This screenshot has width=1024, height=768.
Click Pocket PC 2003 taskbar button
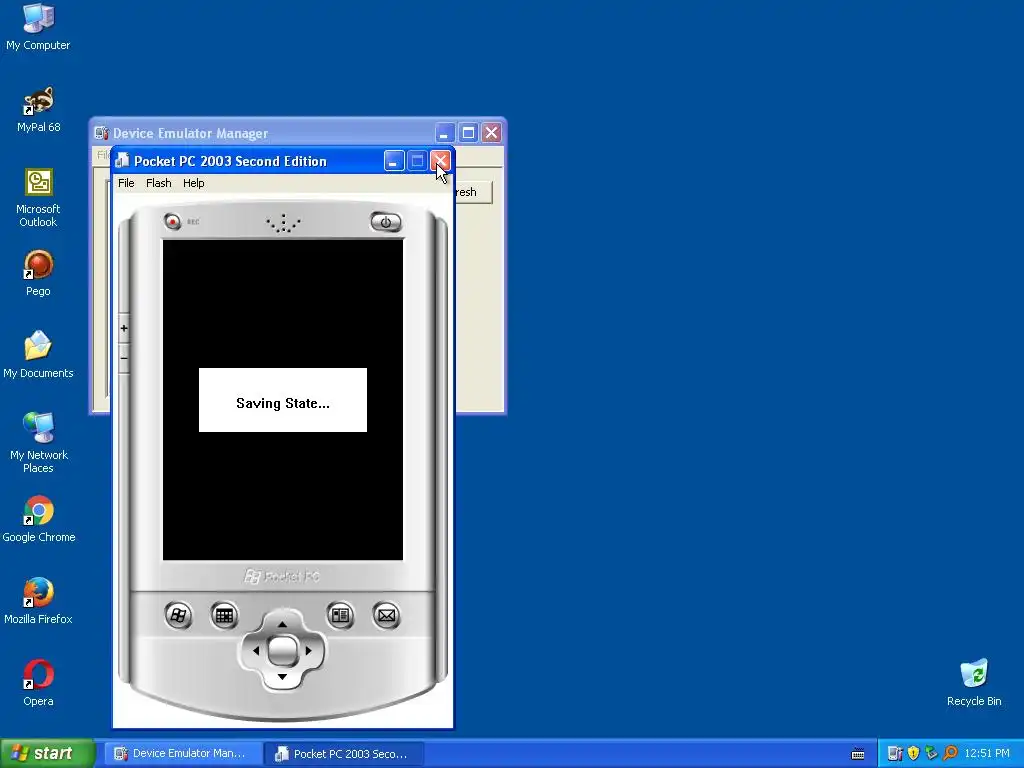click(x=345, y=754)
